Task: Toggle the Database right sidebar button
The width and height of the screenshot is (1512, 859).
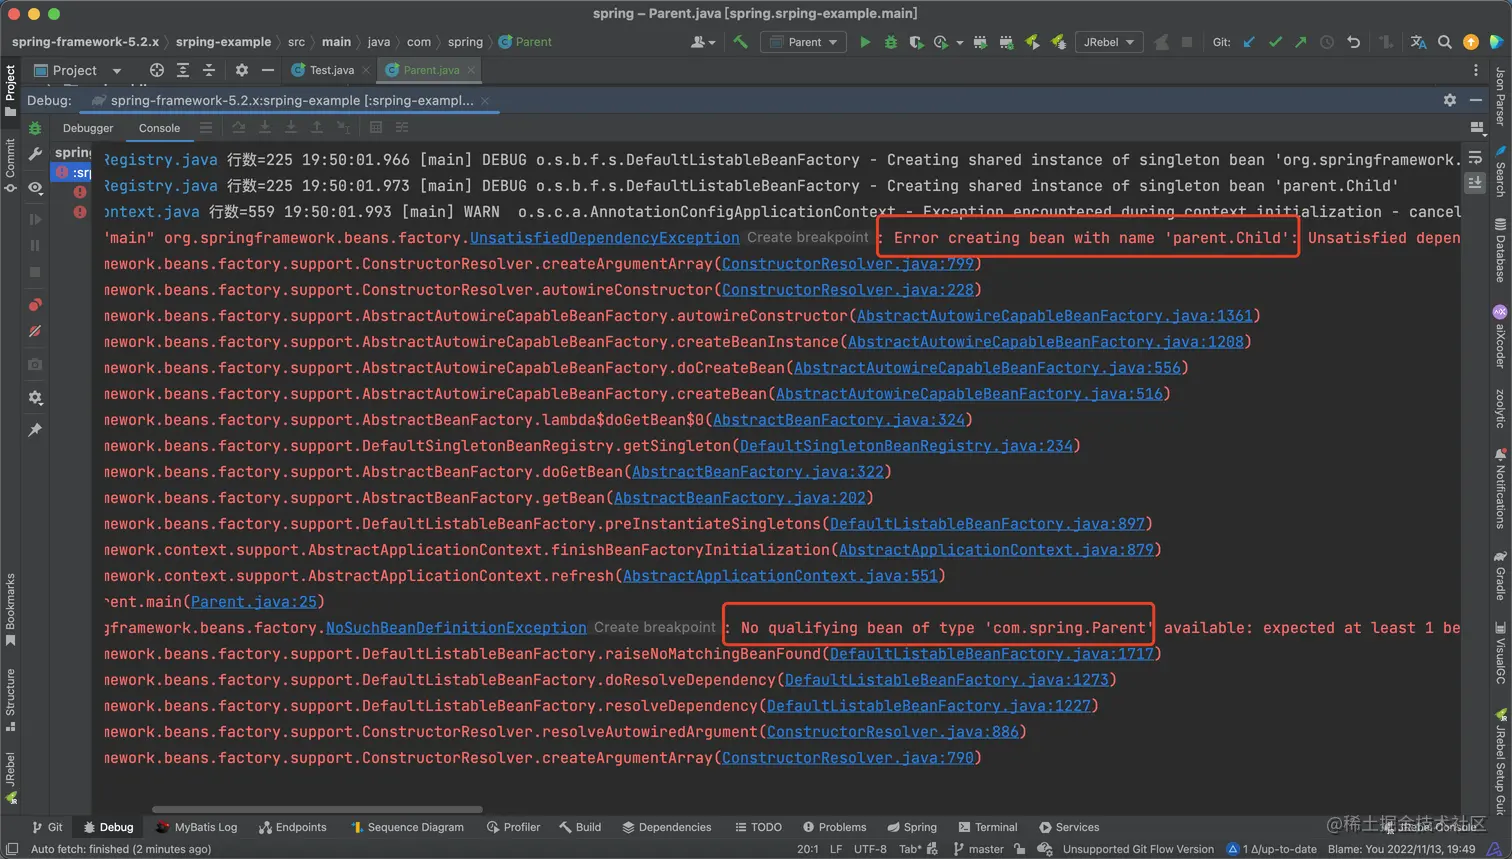Action: tap(1500, 250)
